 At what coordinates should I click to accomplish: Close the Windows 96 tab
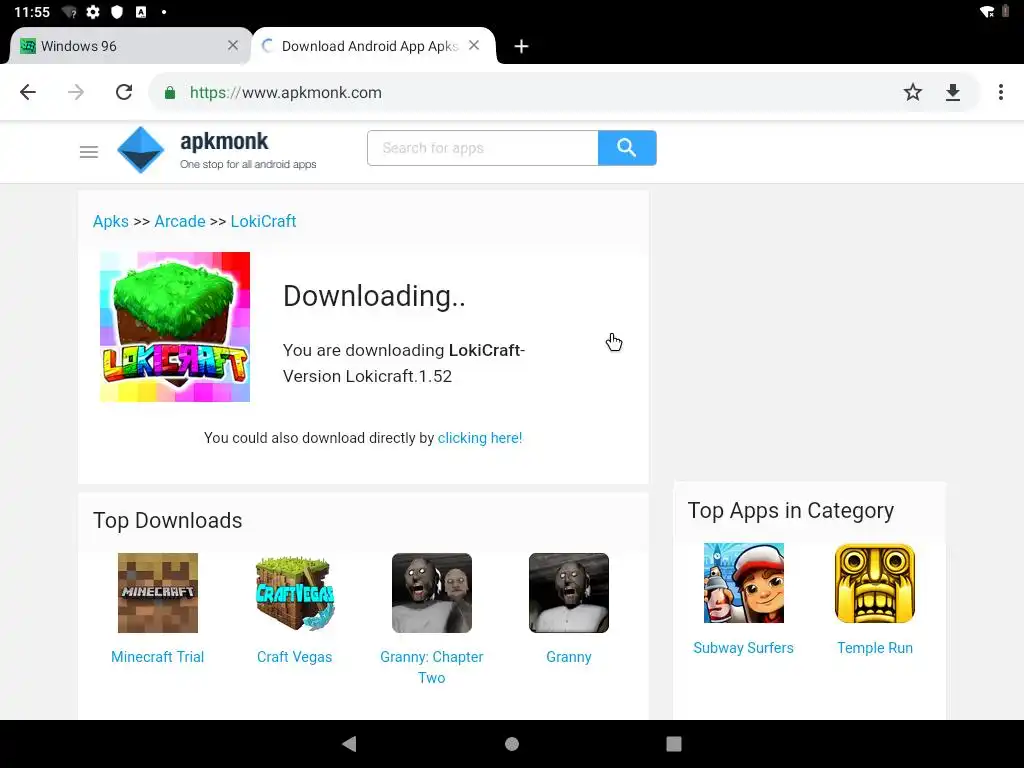pos(232,45)
